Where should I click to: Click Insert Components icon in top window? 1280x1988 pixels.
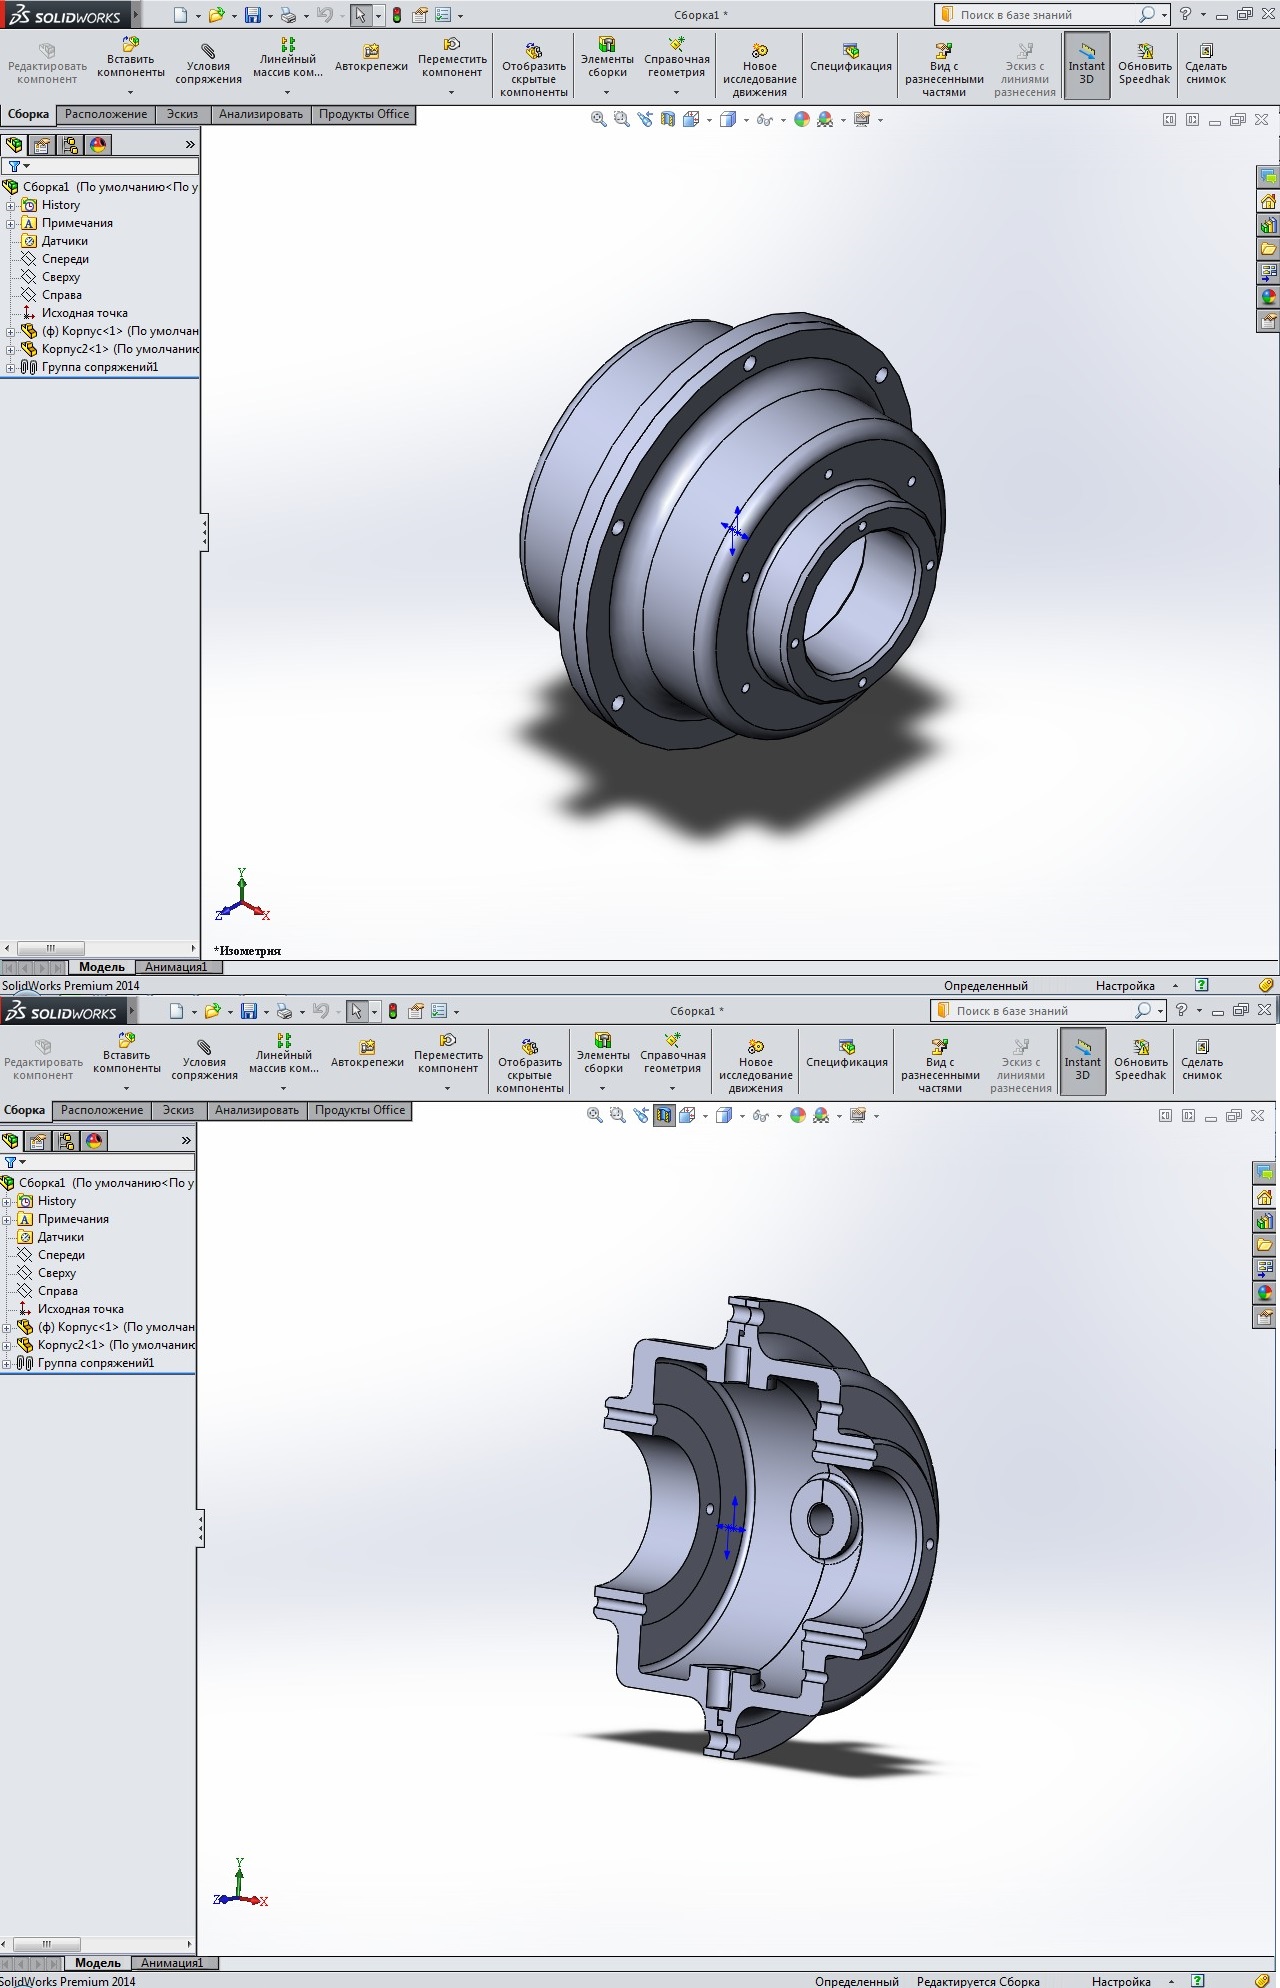click(x=131, y=45)
